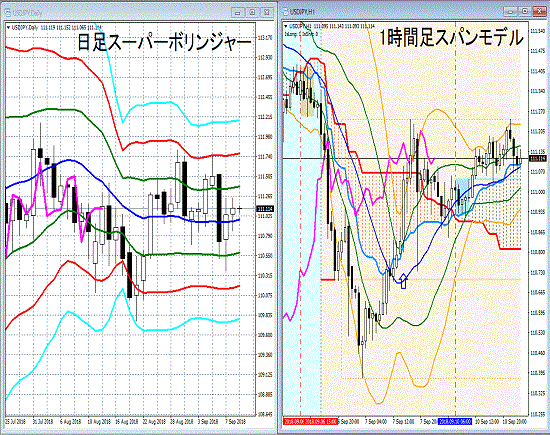Click the '22 Aug 2018' date on Daily chart
550x435 pixels.
pos(155,421)
